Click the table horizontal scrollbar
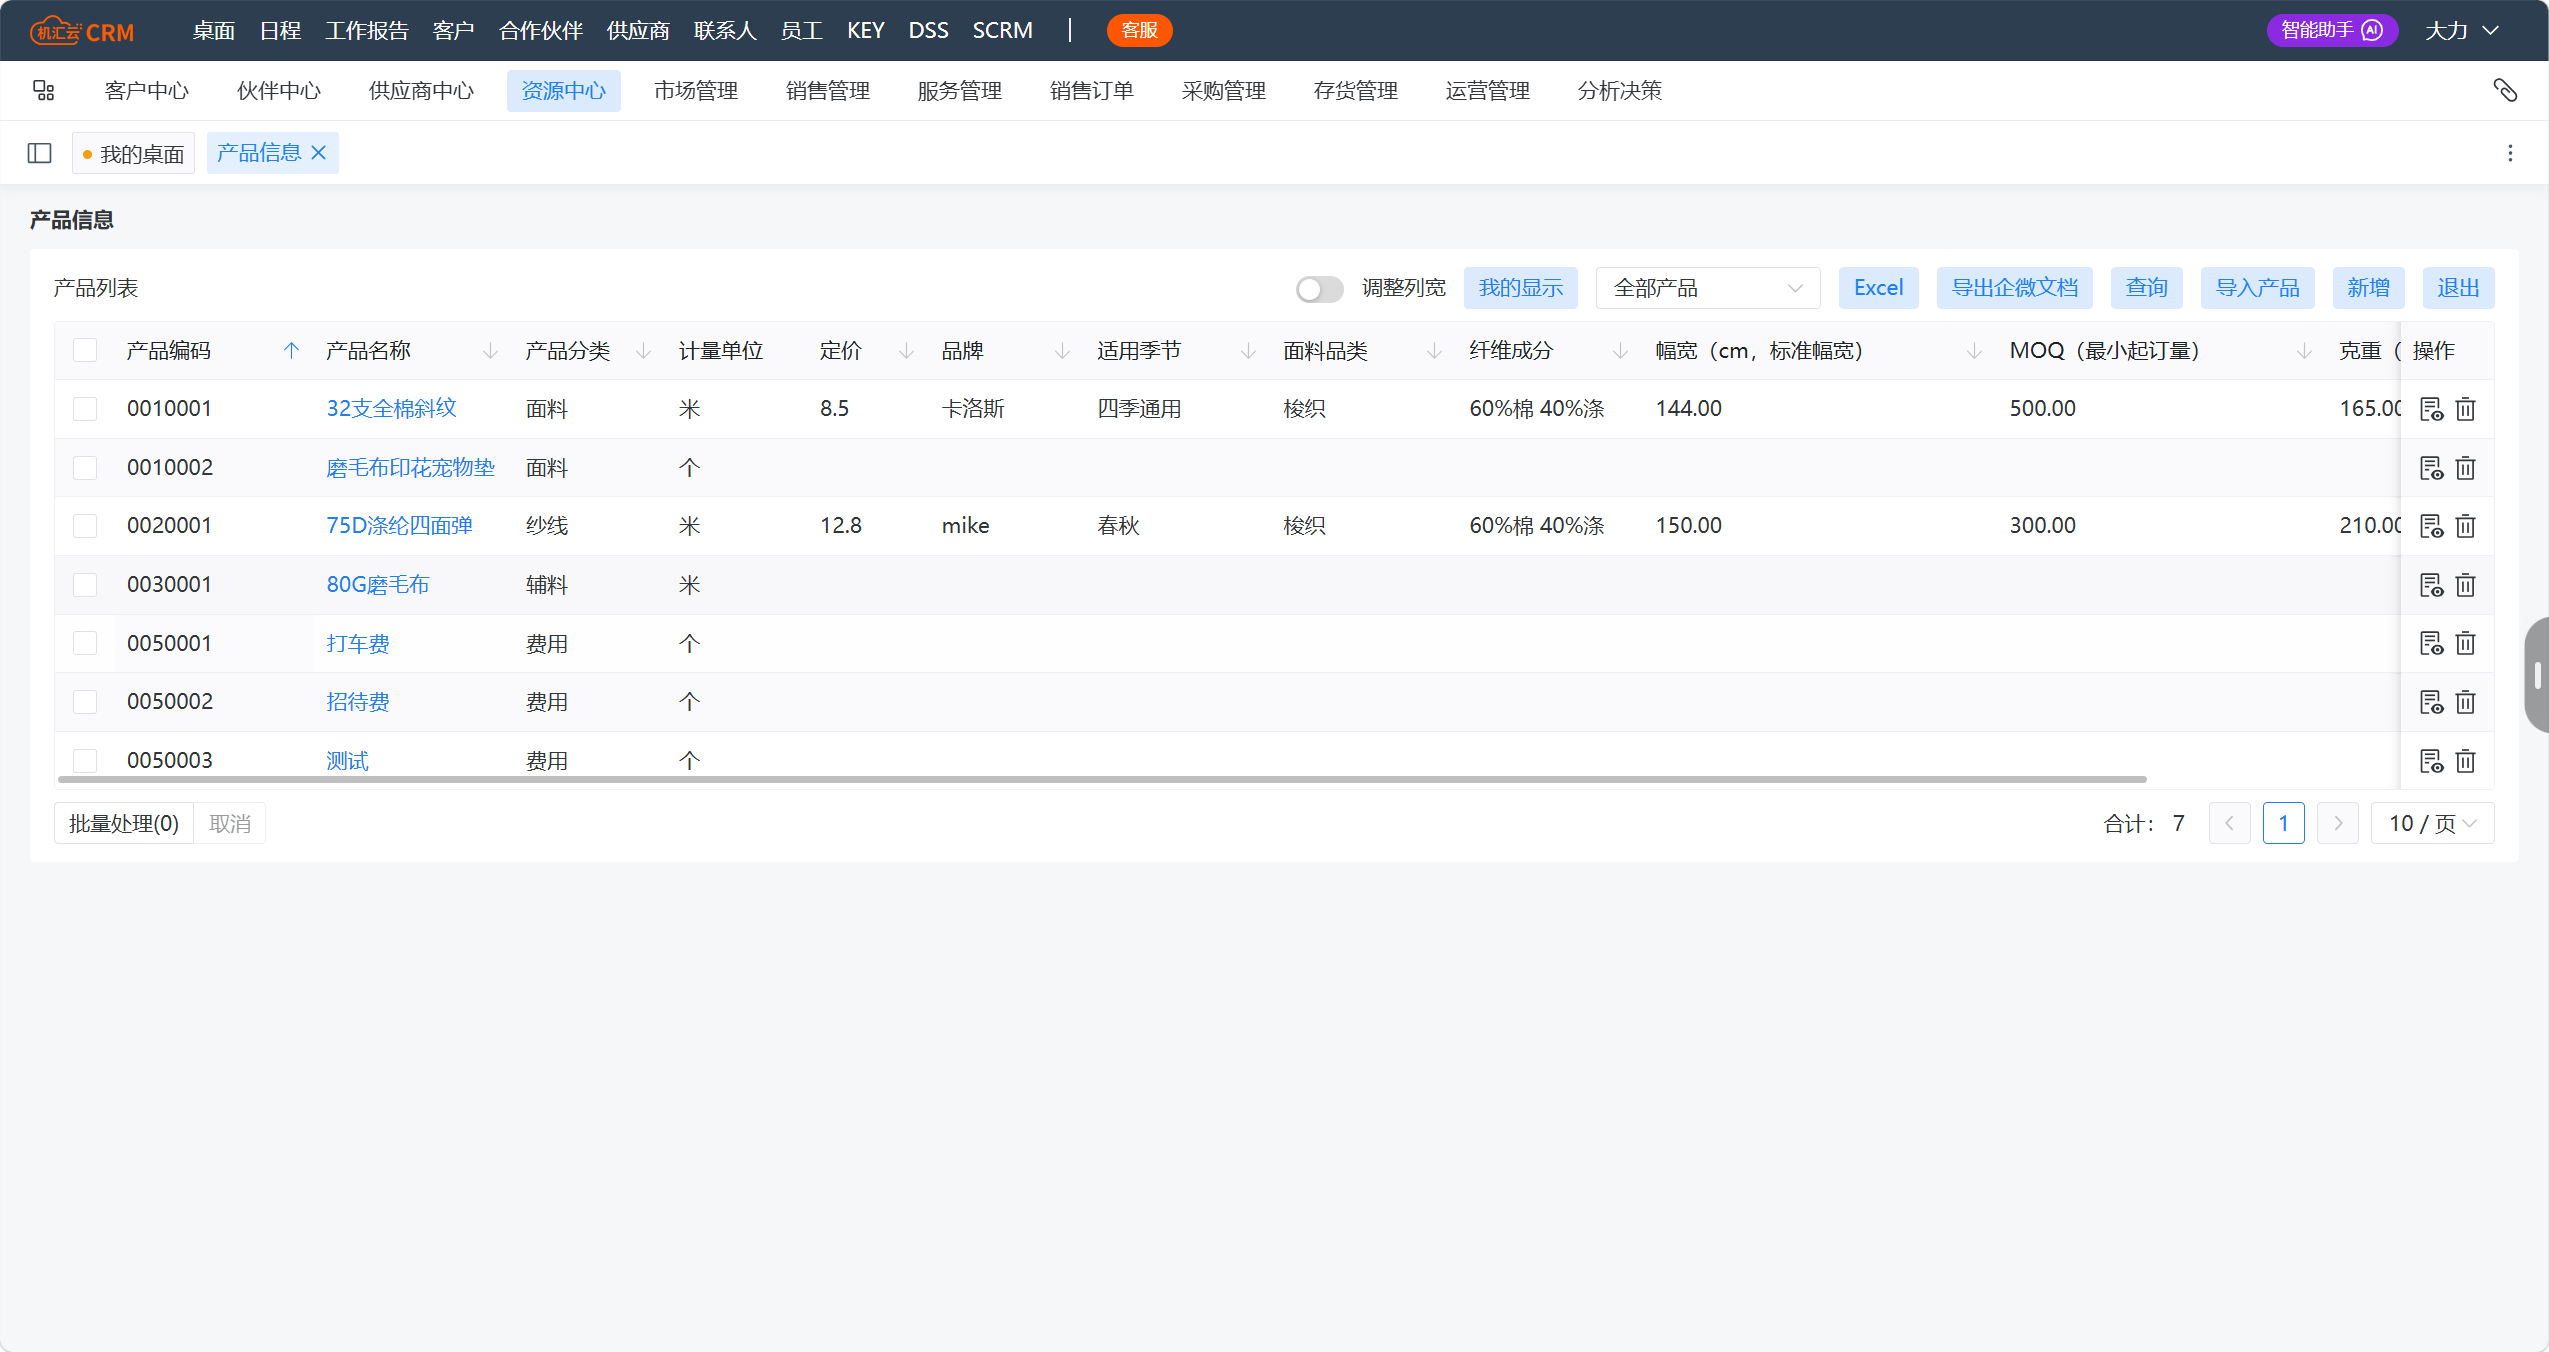 tap(1102, 779)
